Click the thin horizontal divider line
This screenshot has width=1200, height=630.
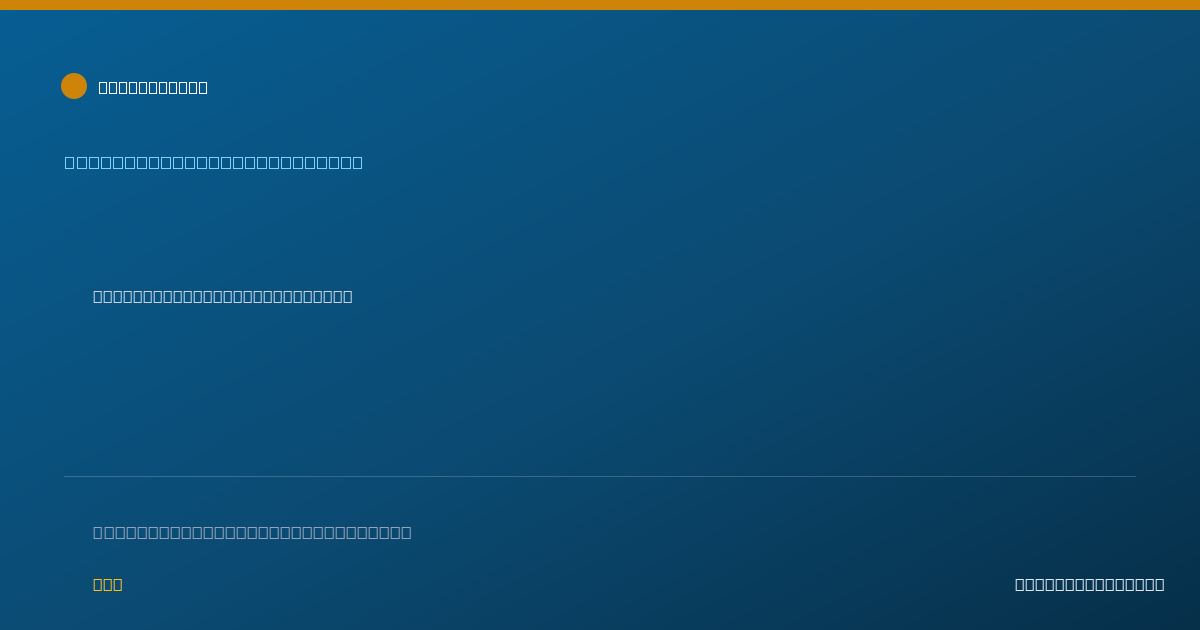click(600, 476)
